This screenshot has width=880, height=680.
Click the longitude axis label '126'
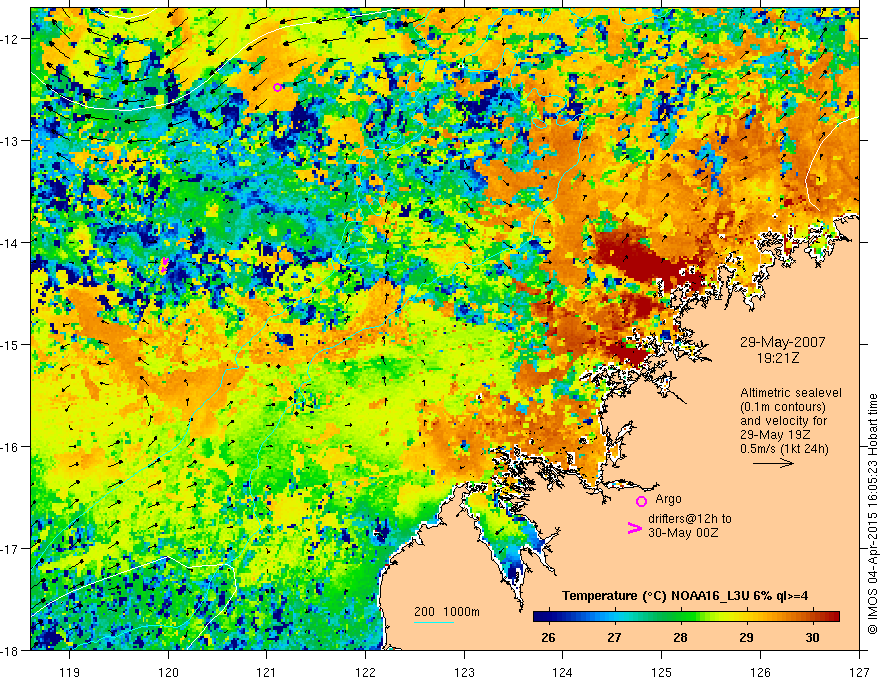[760, 672]
